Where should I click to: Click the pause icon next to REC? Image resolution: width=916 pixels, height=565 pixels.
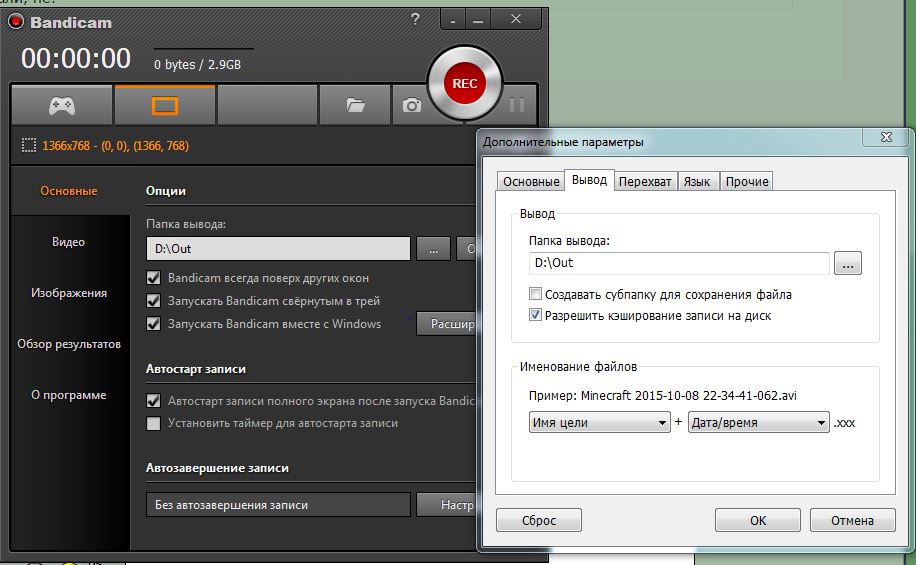[x=516, y=105]
